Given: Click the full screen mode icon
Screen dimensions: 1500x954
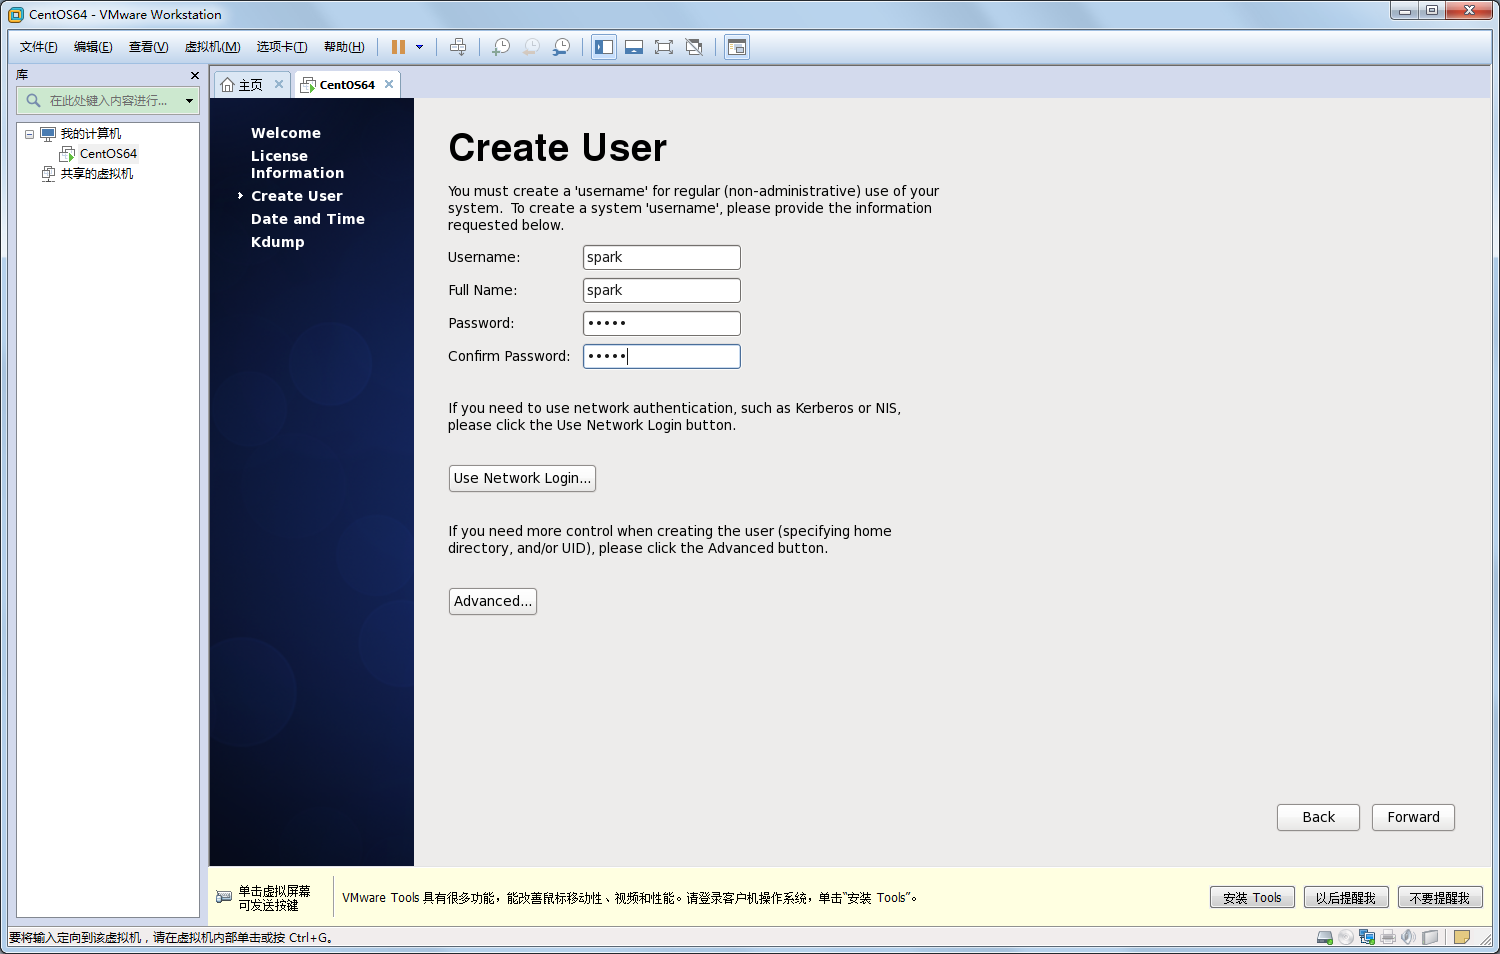Looking at the screenshot, I should coord(664,47).
